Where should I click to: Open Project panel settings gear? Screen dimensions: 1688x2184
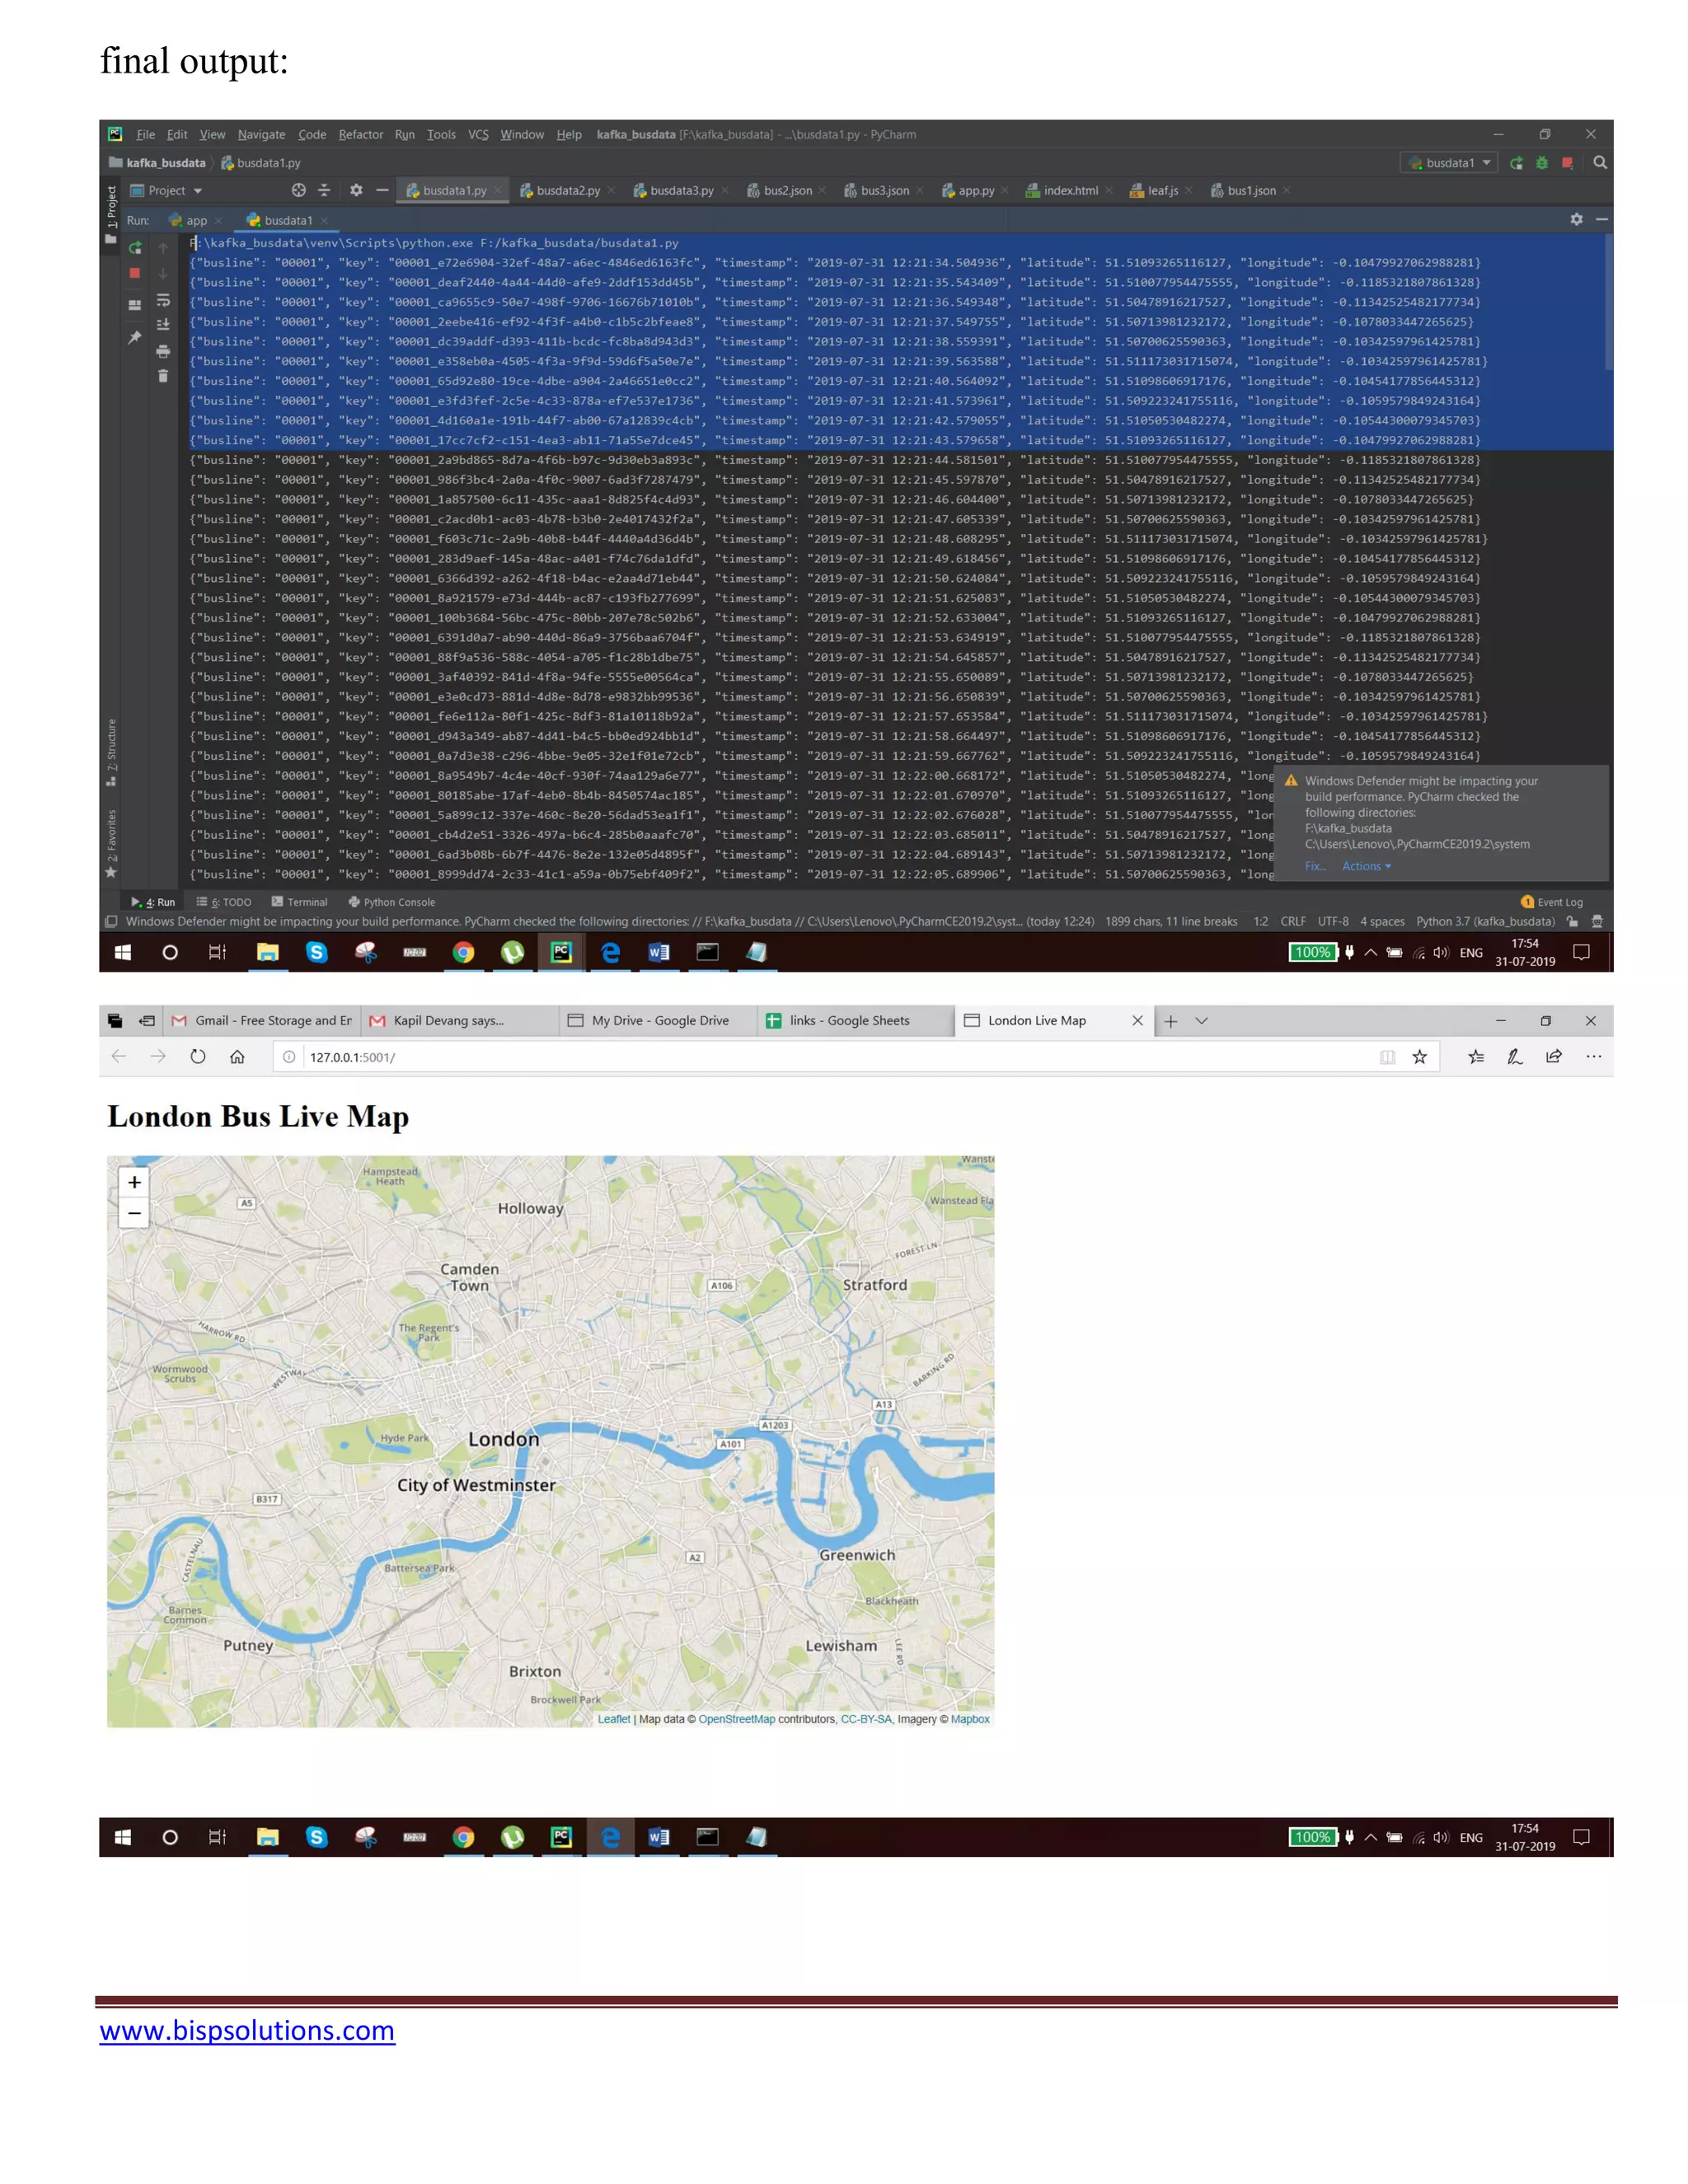coord(356,190)
